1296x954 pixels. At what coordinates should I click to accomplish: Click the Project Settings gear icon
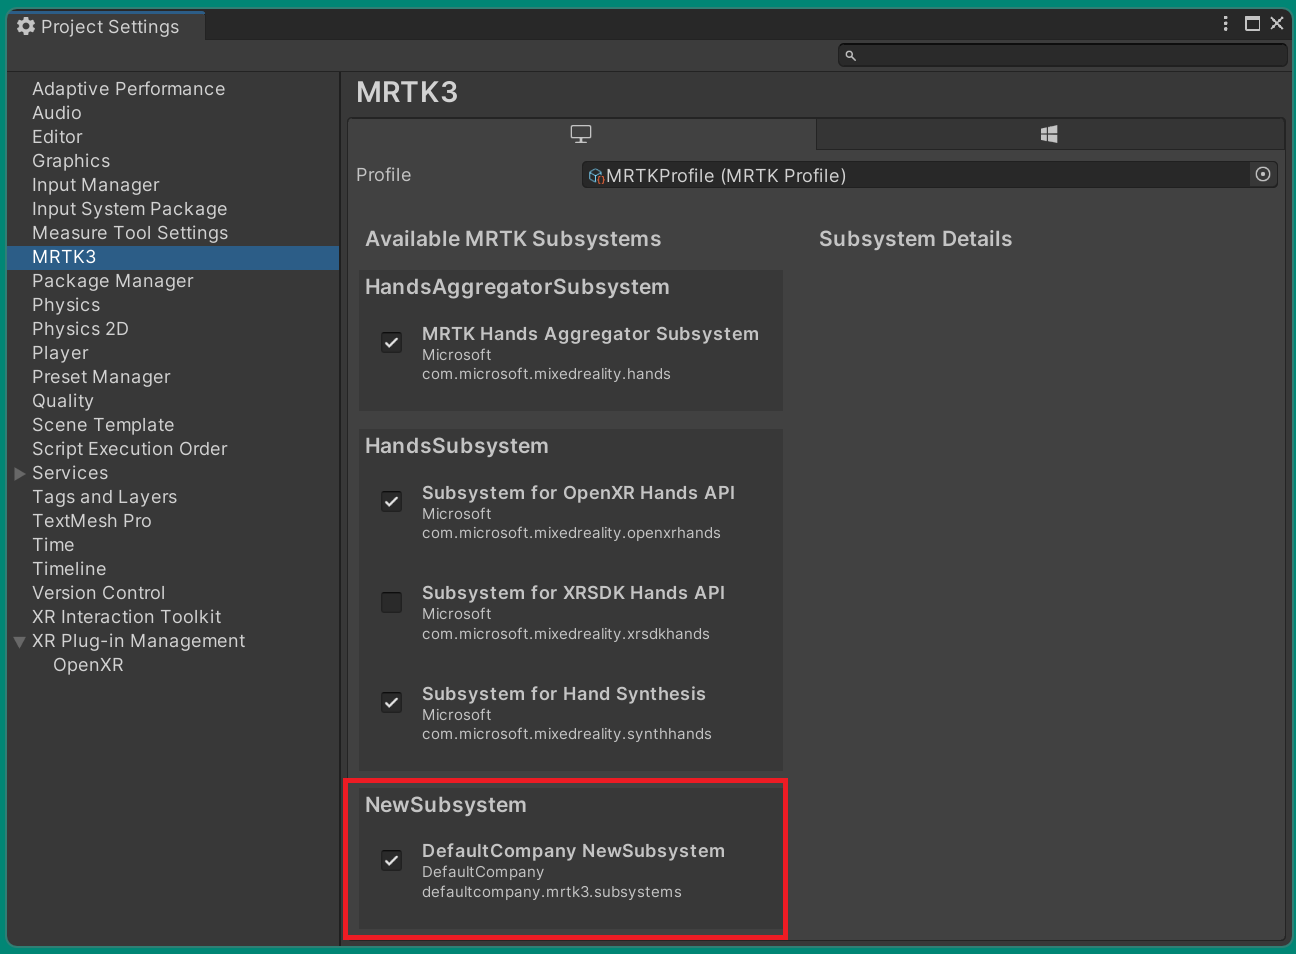(x=26, y=27)
